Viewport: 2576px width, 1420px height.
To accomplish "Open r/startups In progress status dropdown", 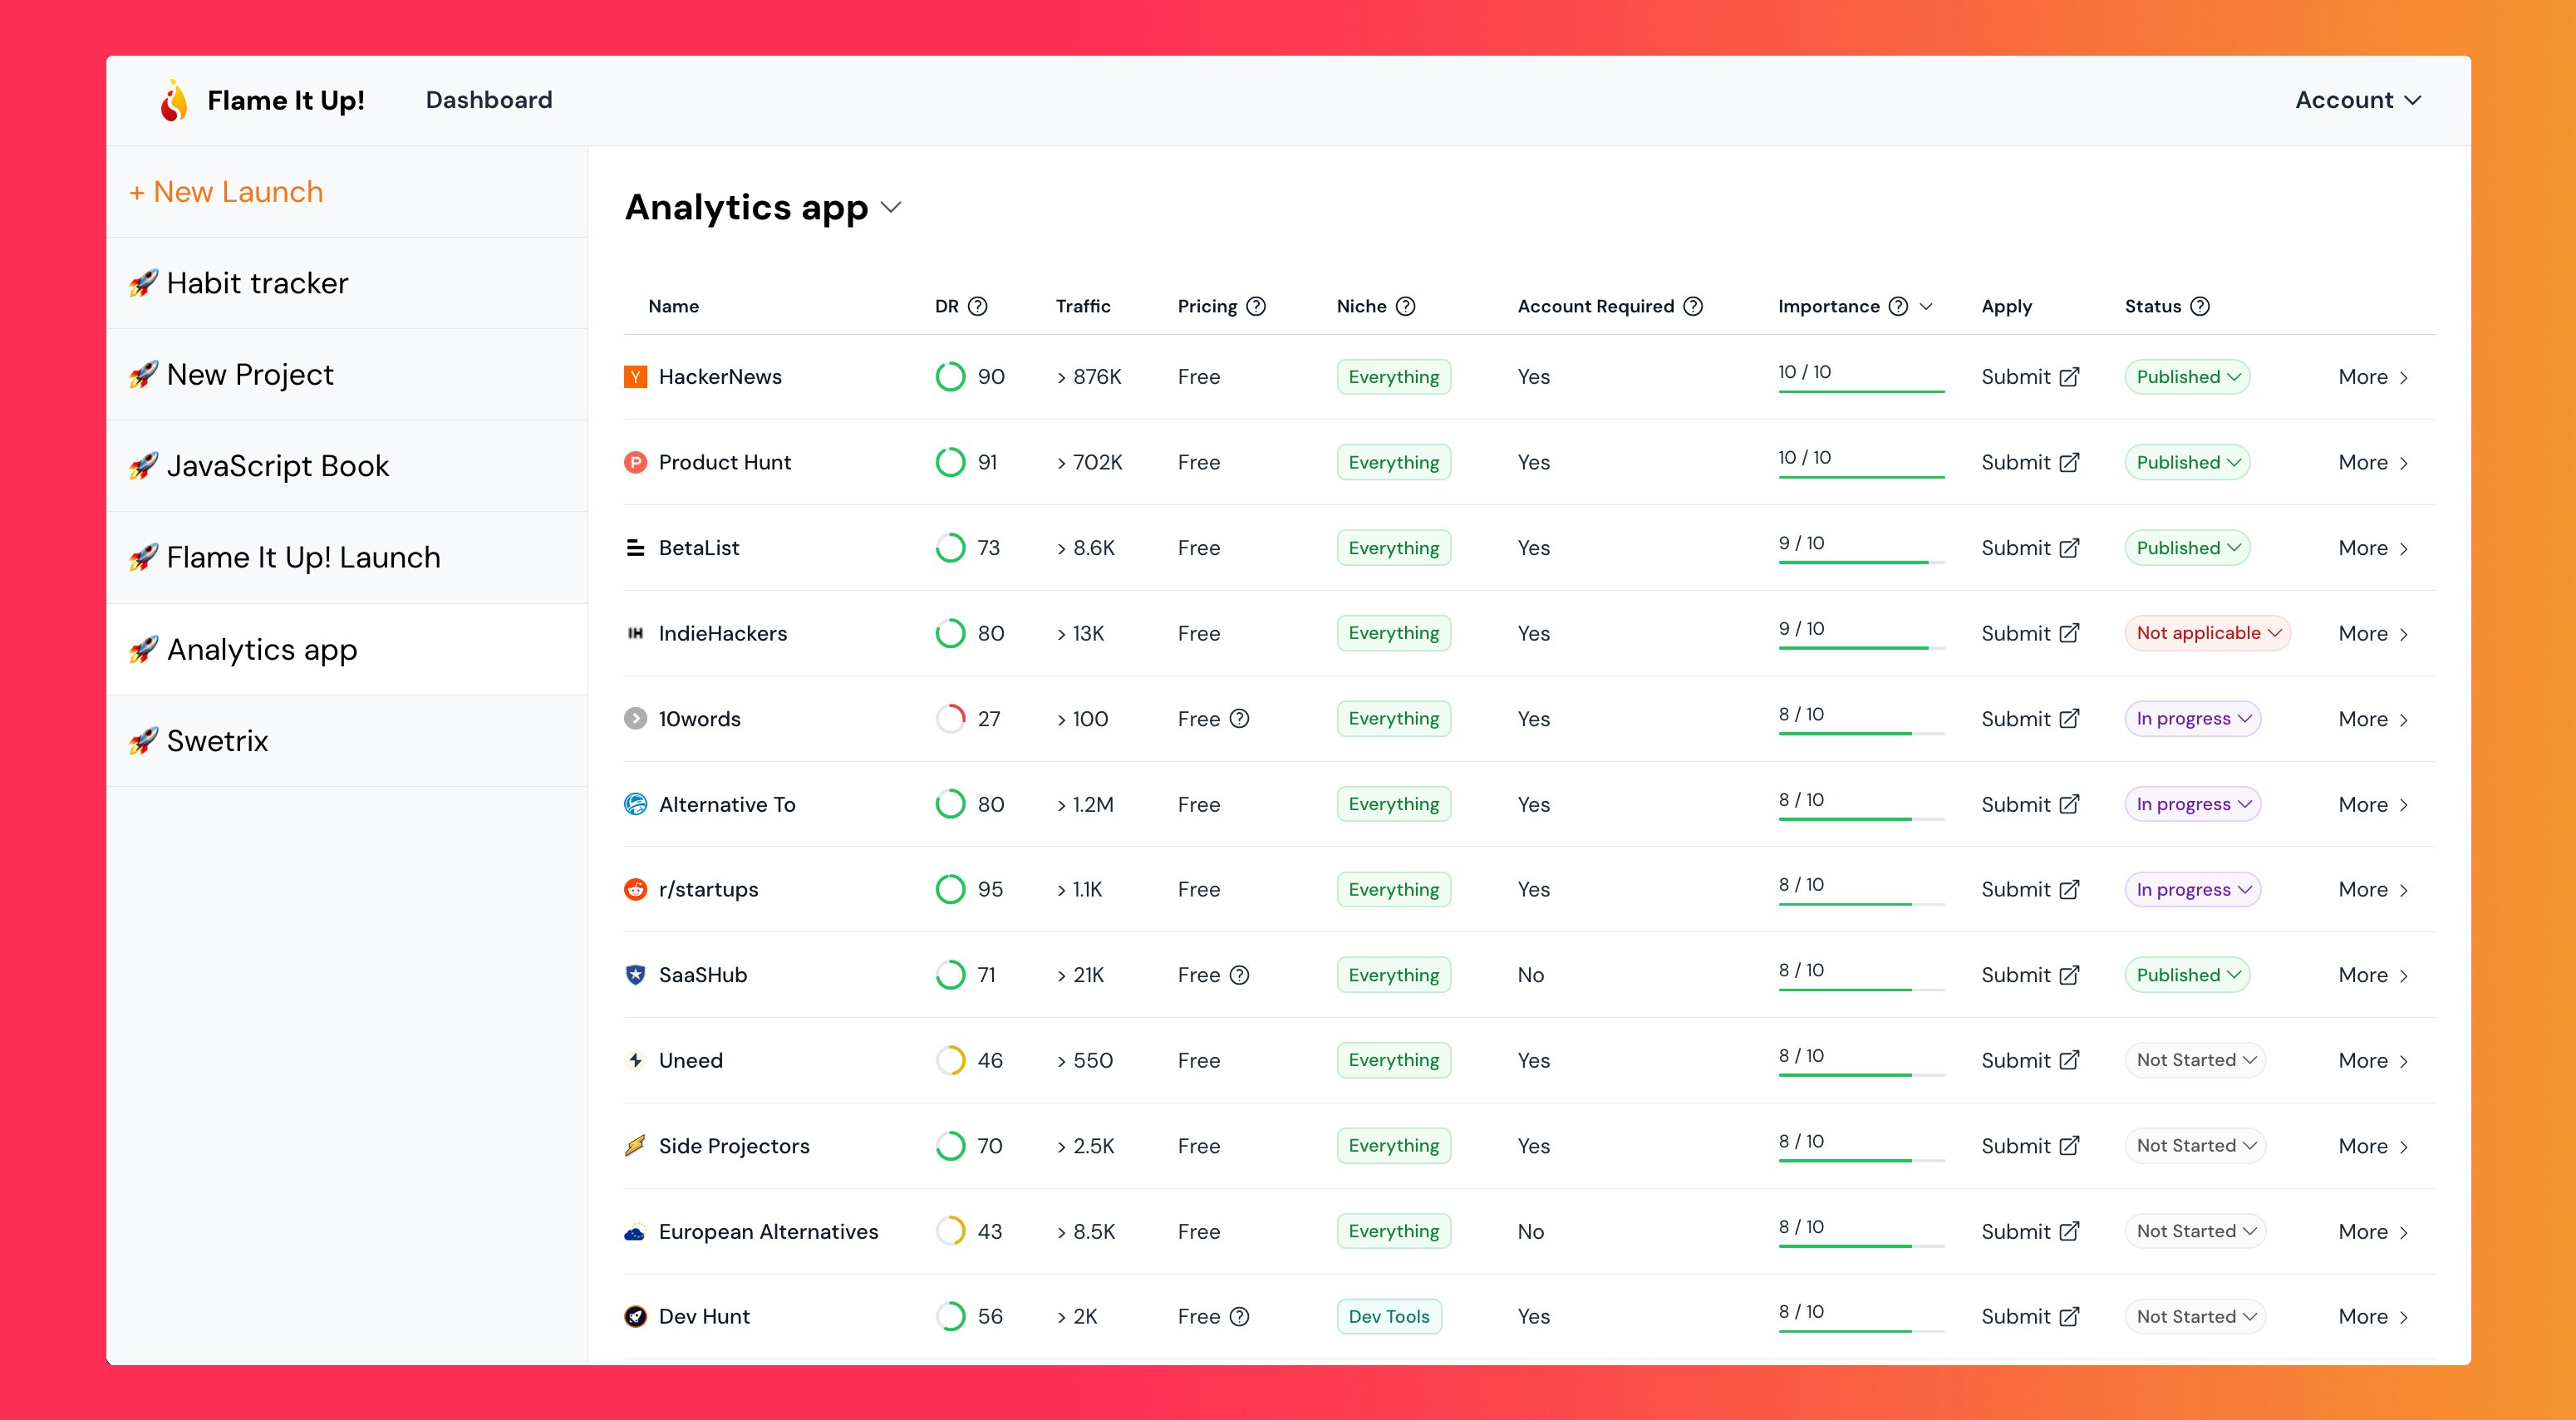I will pyautogui.click(x=2192, y=889).
